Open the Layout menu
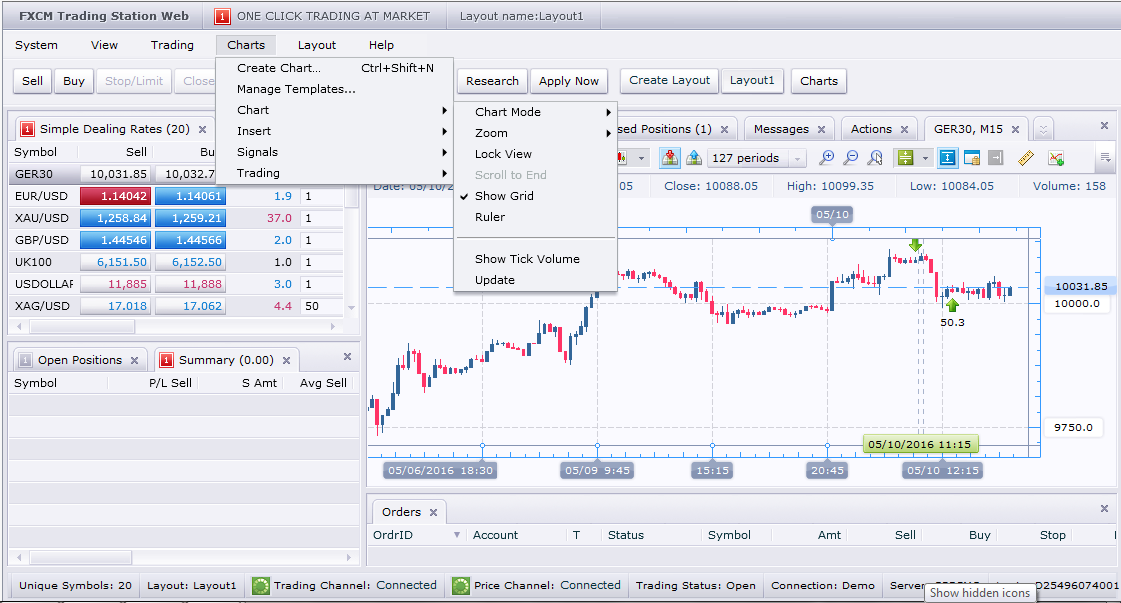This screenshot has width=1121, height=603. [317, 45]
